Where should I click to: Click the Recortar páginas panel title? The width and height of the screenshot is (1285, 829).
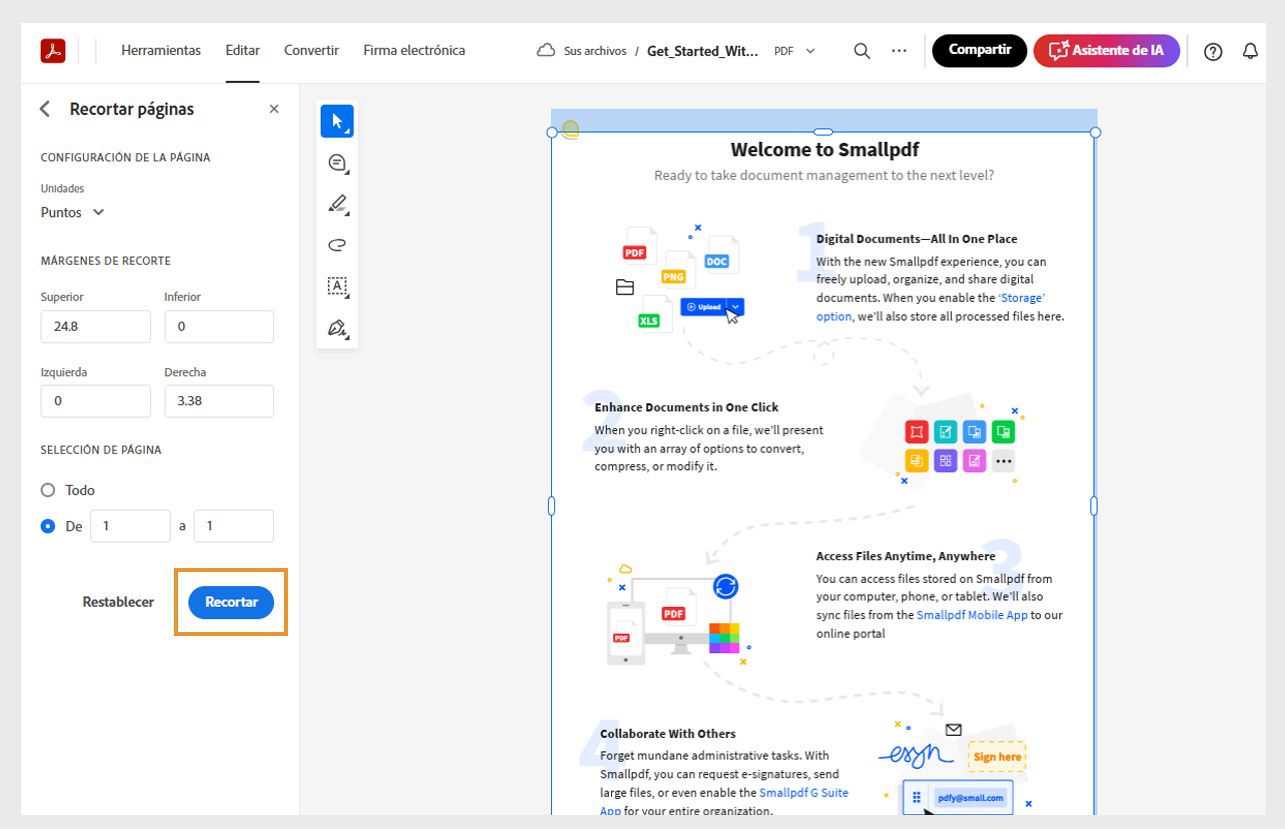click(132, 109)
